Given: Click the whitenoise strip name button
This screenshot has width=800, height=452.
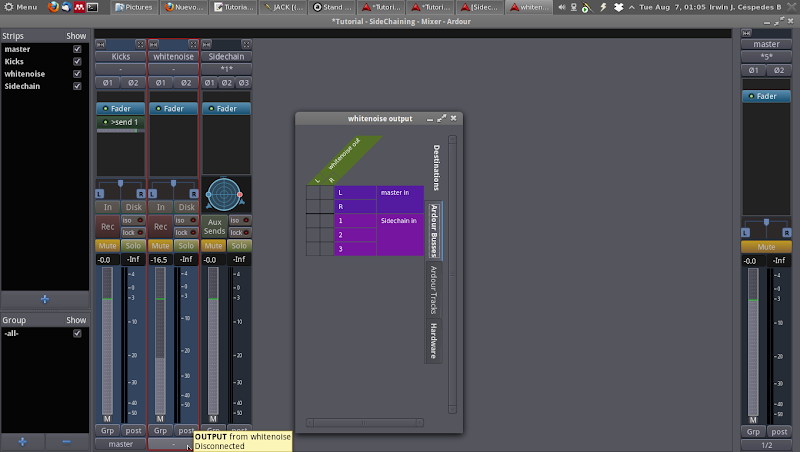Looking at the screenshot, I should pos(173,57).
